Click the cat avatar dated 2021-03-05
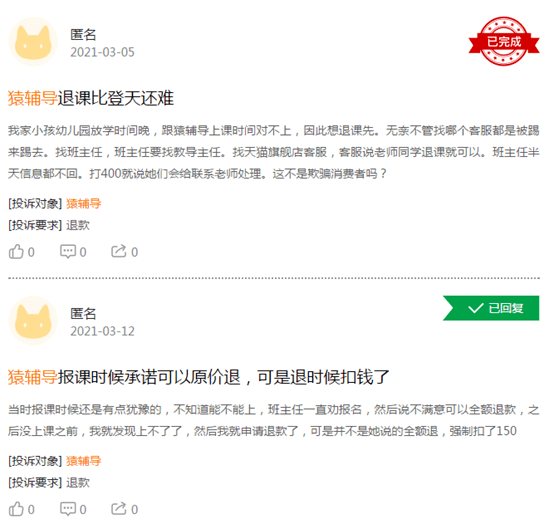This screenshot has width=554, height=524. (33, 42)
